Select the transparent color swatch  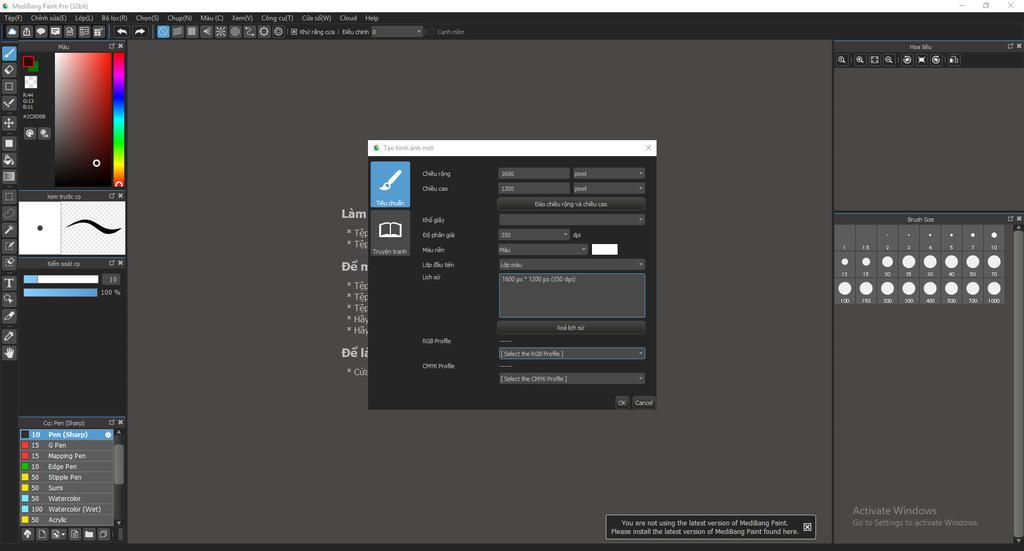pyautogui.click(x=31, y=82)
